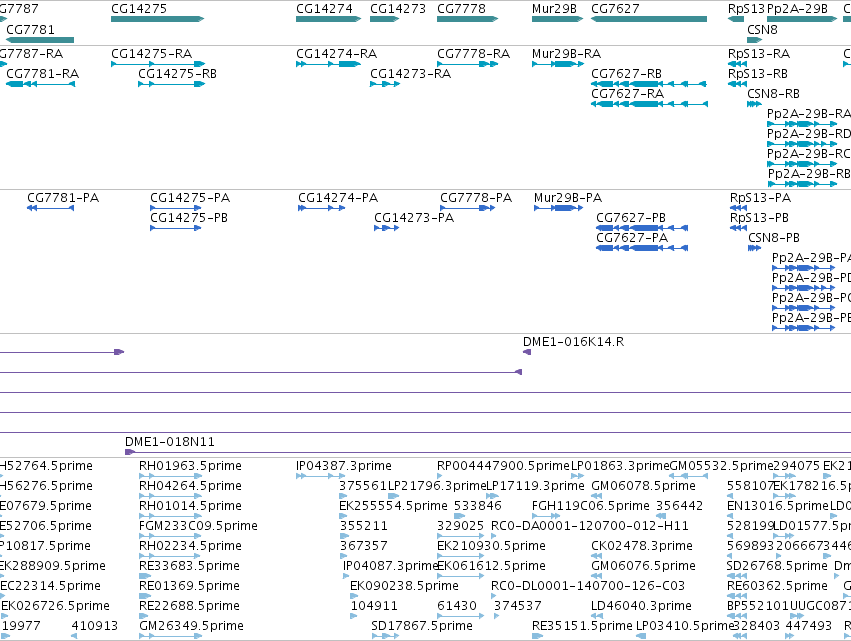Open EST RE01369.5prime
851x641 pixels.
point(189,586)
